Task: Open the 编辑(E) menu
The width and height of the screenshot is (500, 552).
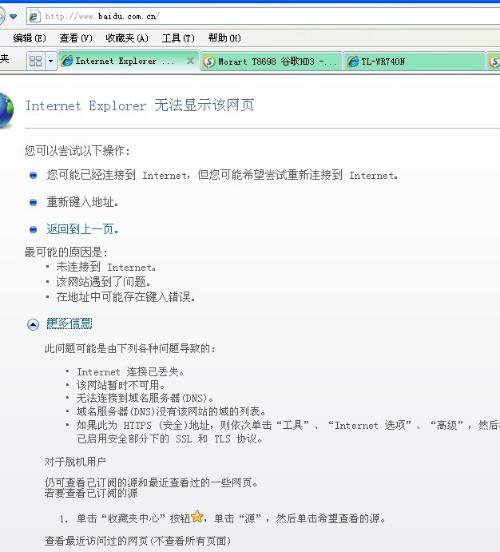Action: [x=29, y=38]
